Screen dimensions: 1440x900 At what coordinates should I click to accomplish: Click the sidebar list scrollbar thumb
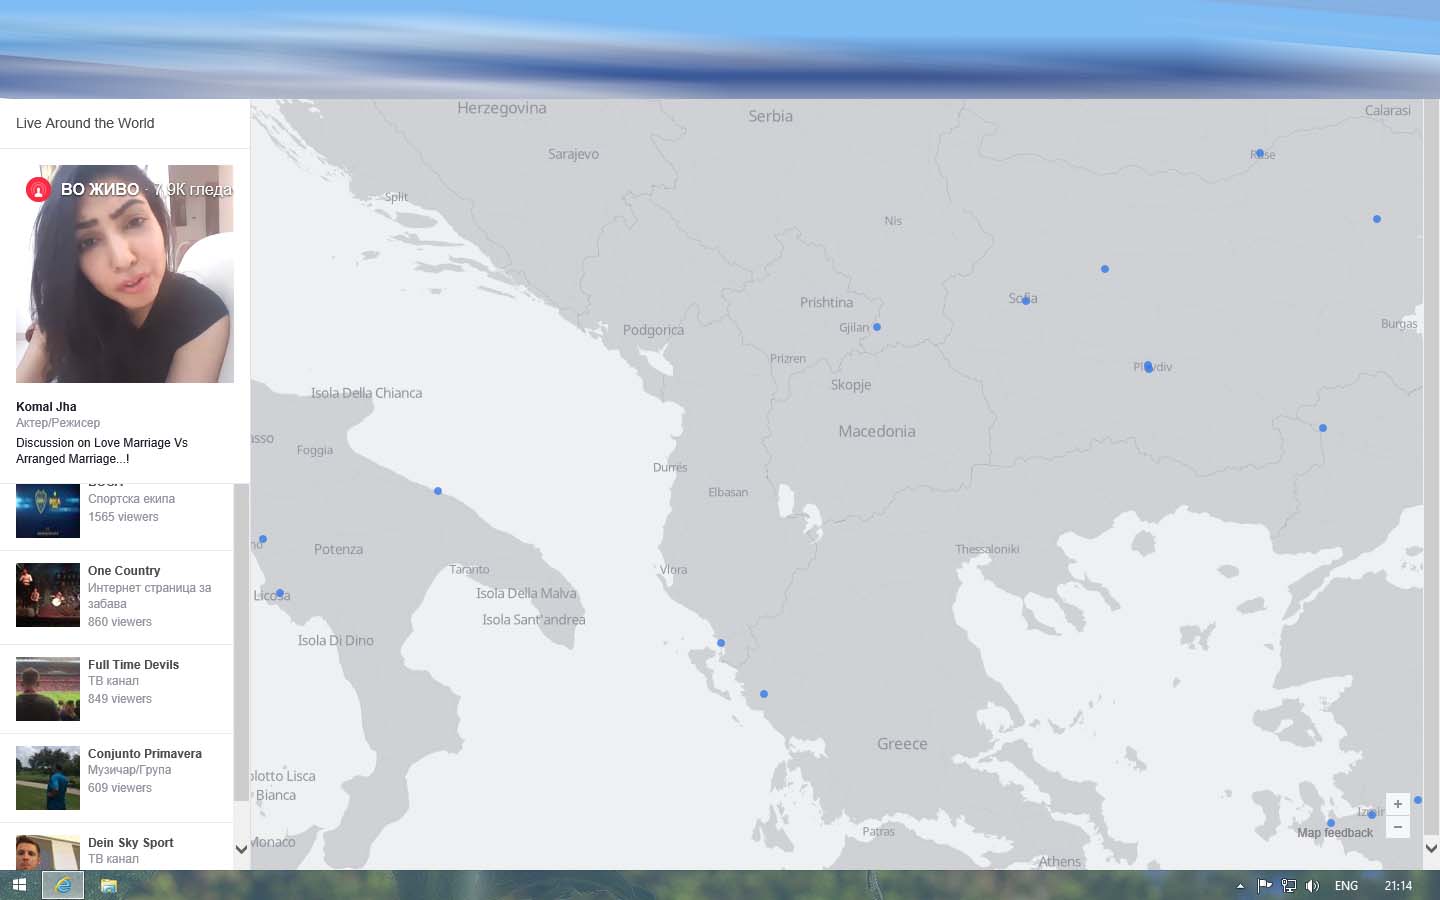(241, 642)
